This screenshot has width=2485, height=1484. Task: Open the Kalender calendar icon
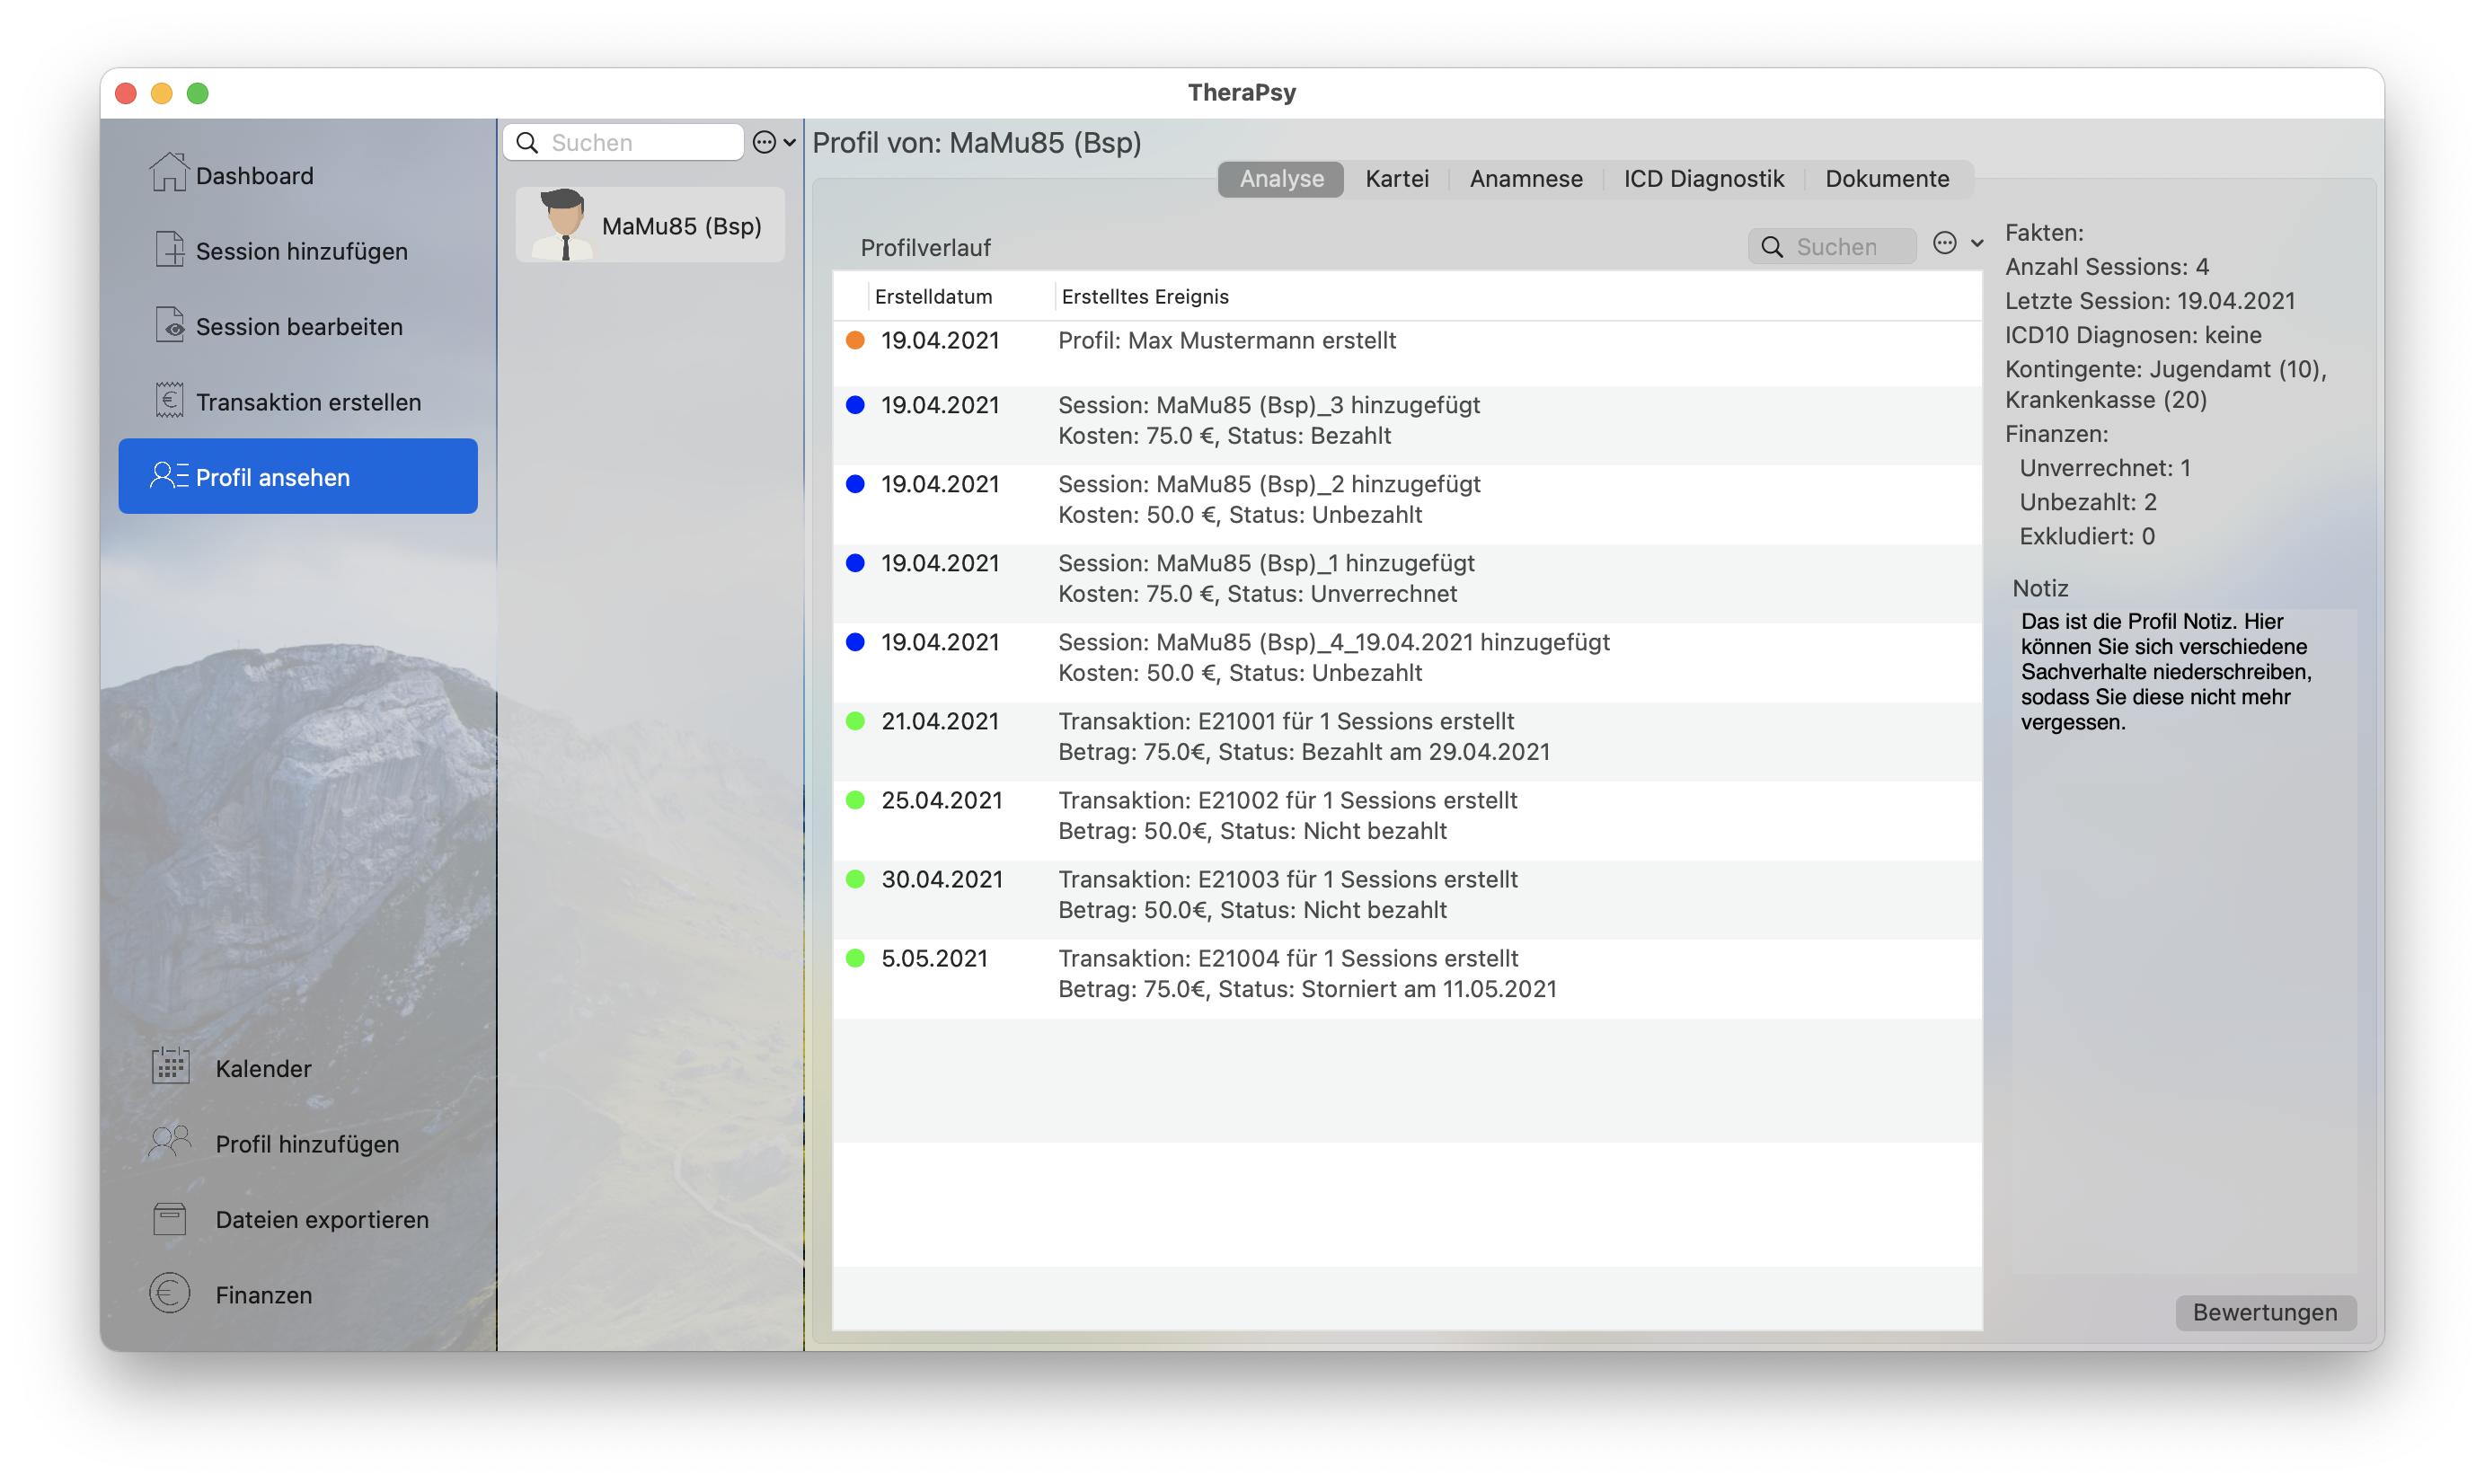170,1066
